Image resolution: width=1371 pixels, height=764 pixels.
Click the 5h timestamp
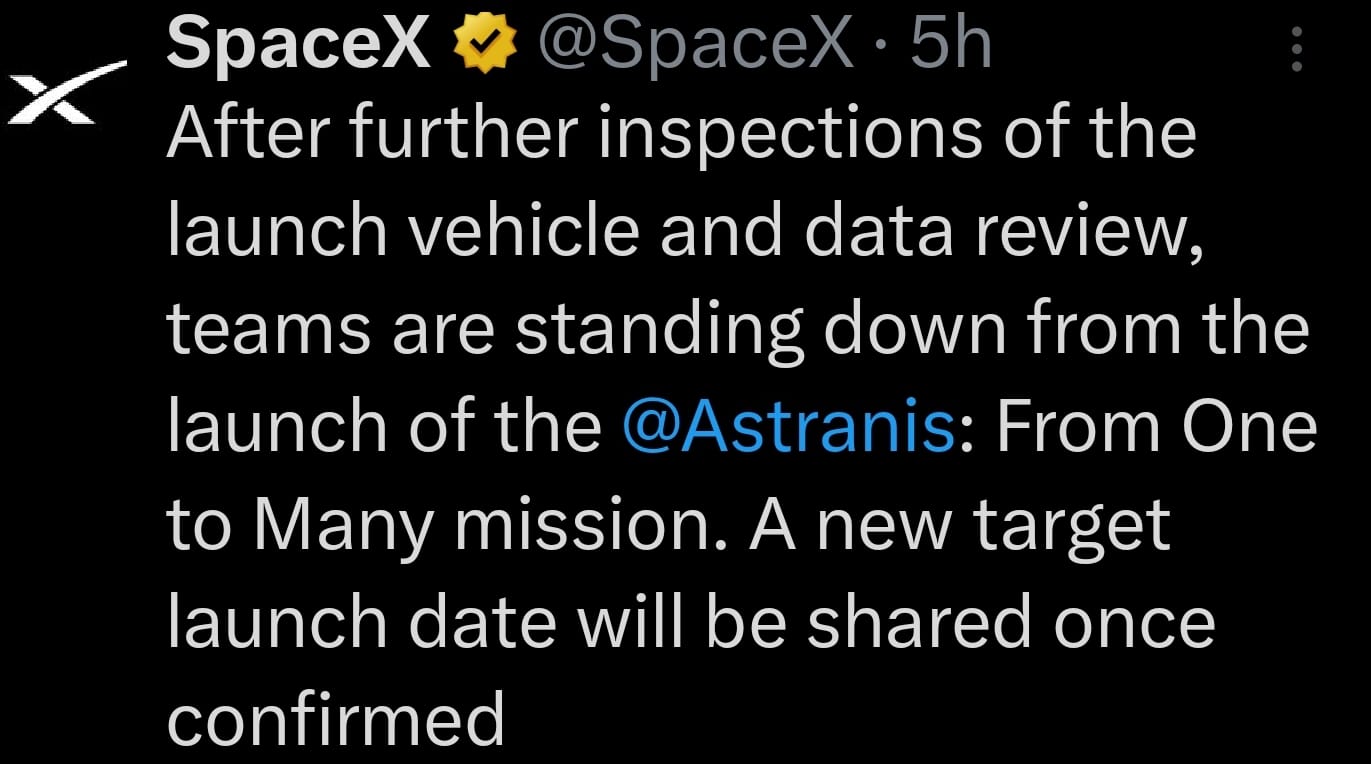point(949,46)
